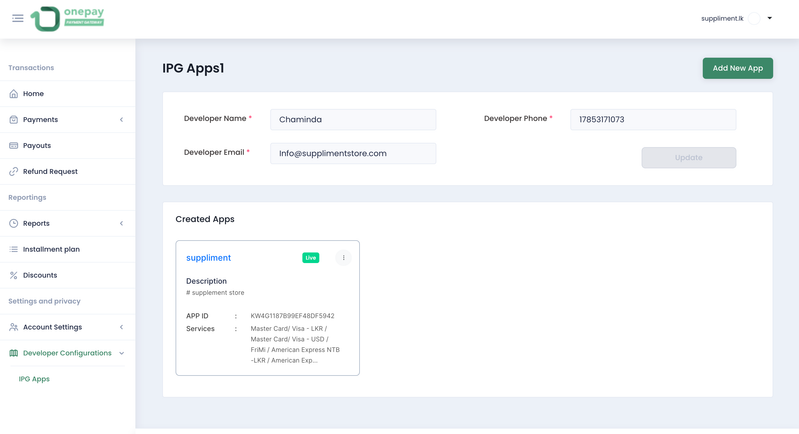This screenshot has width=799, height=434.
Task: Click the user avatar circle
Action: (x=755, y=18)
